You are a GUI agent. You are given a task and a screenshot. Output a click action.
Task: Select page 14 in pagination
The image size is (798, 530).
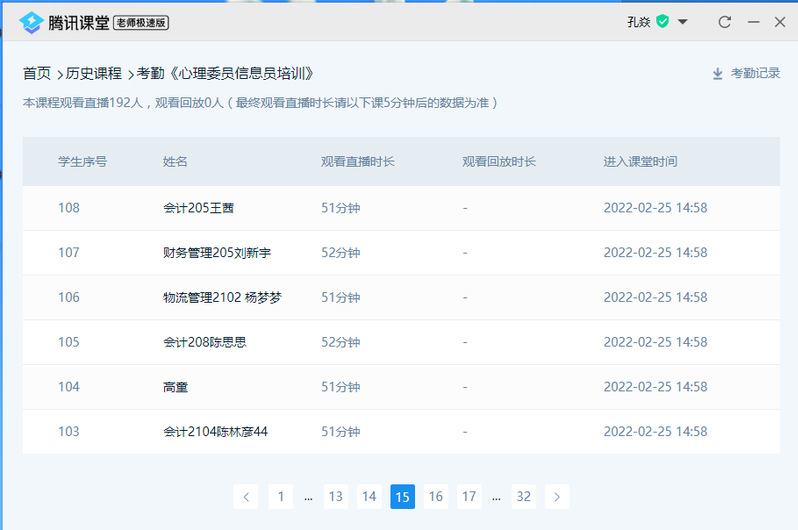369,496
